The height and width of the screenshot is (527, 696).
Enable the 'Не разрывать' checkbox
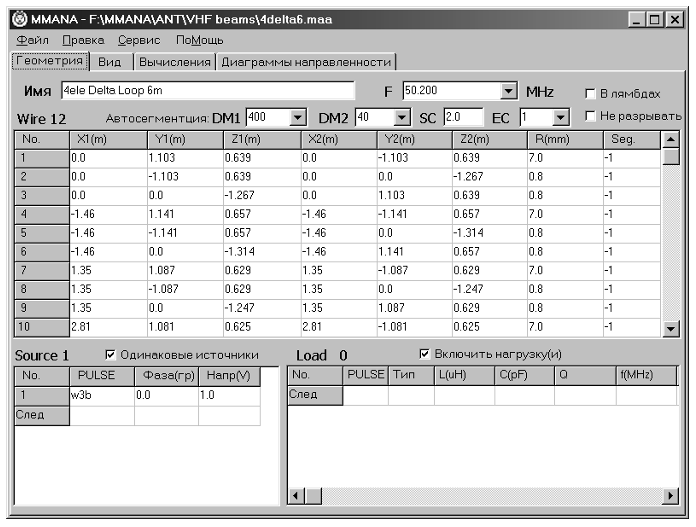point(589,117)
